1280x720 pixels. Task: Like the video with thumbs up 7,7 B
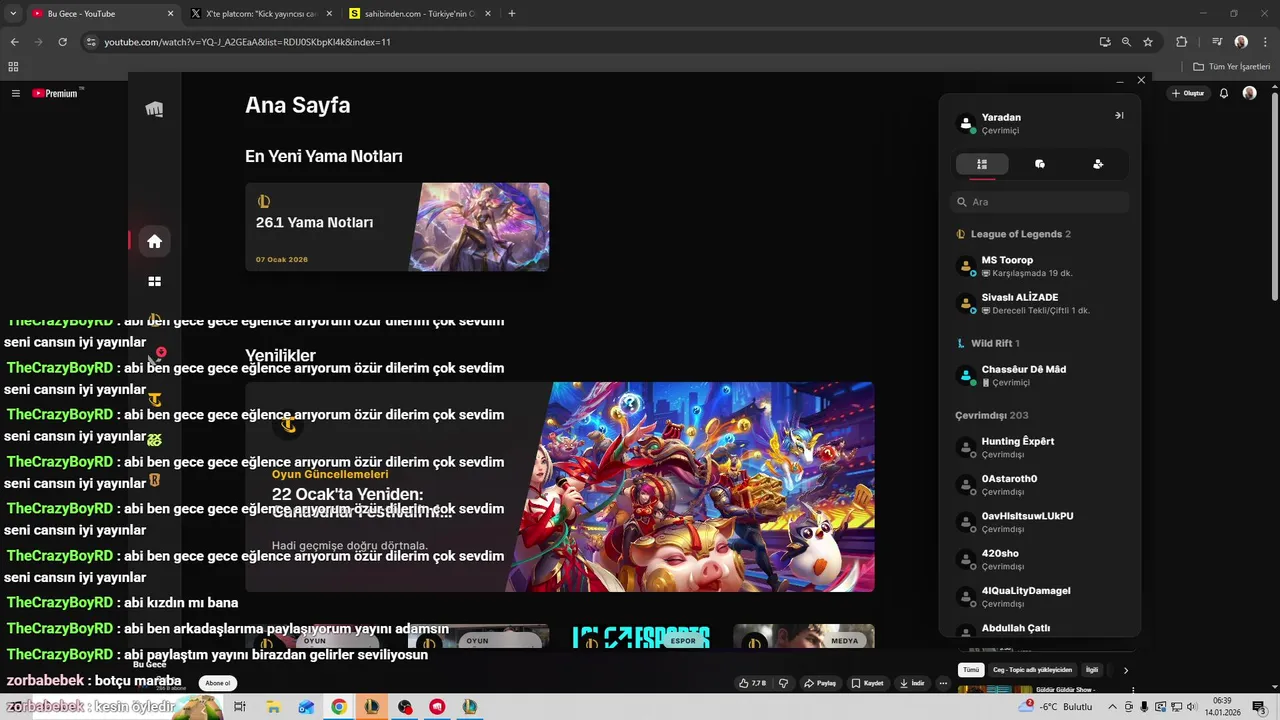(x=752, y=683)
